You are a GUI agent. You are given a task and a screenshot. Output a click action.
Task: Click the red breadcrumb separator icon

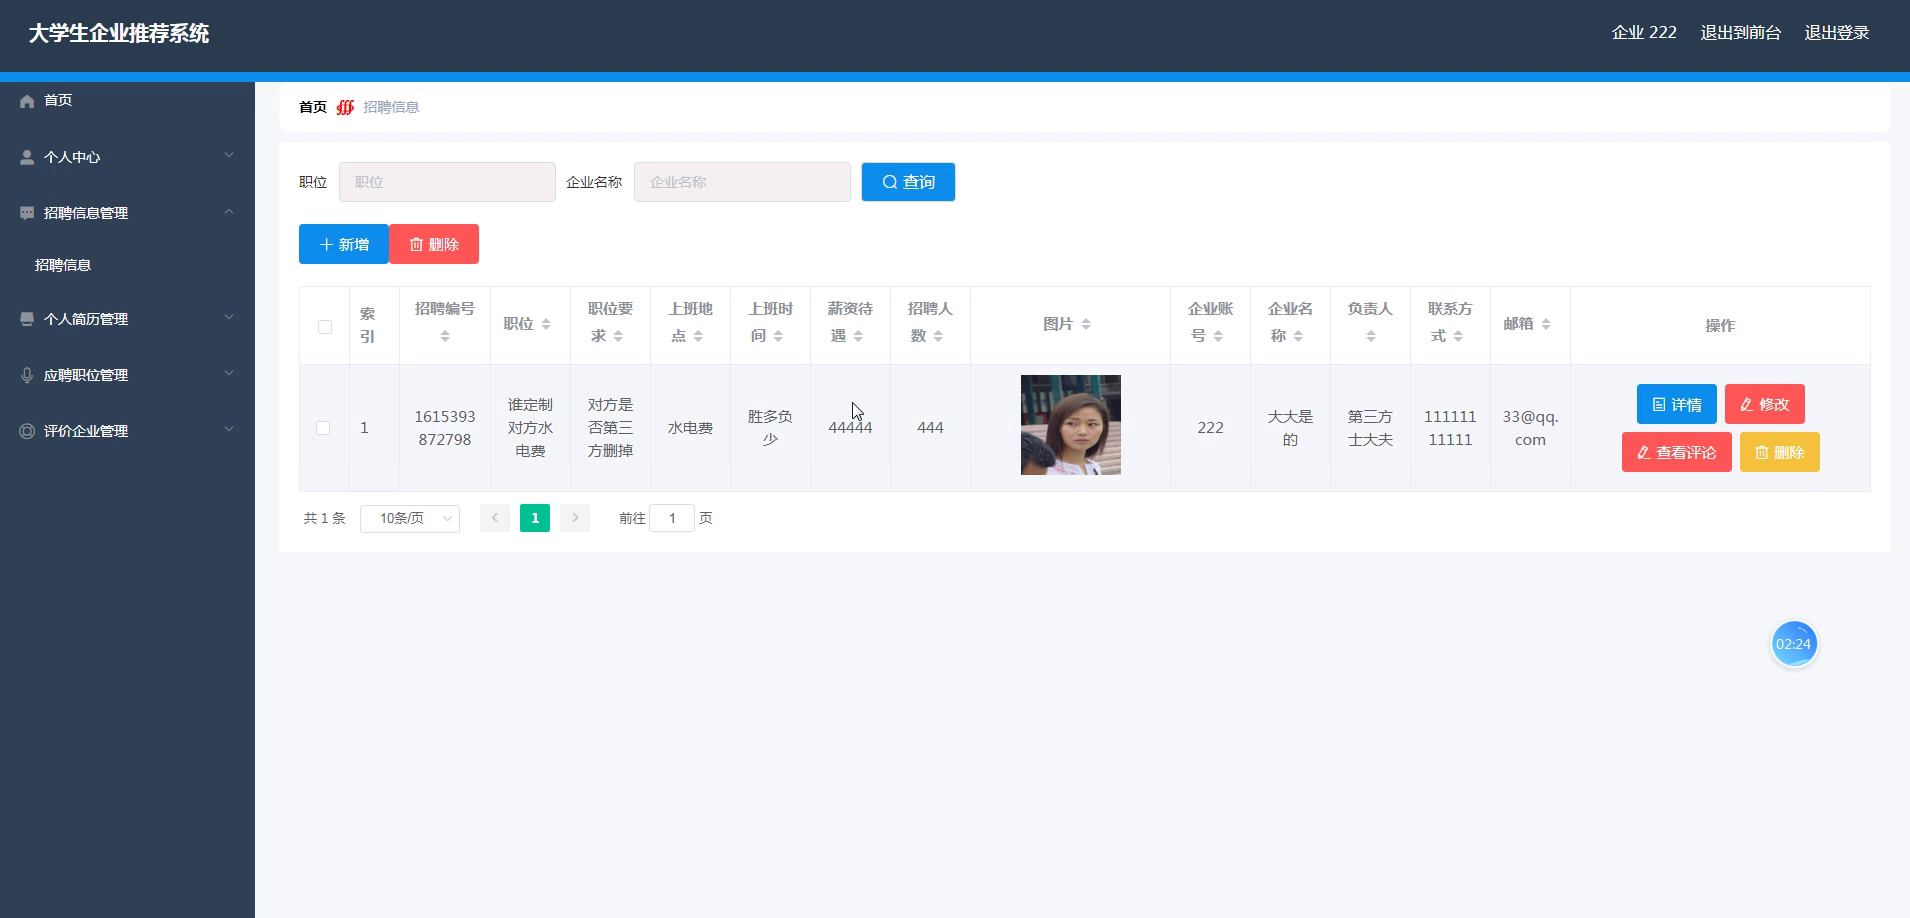pos(345,107)
